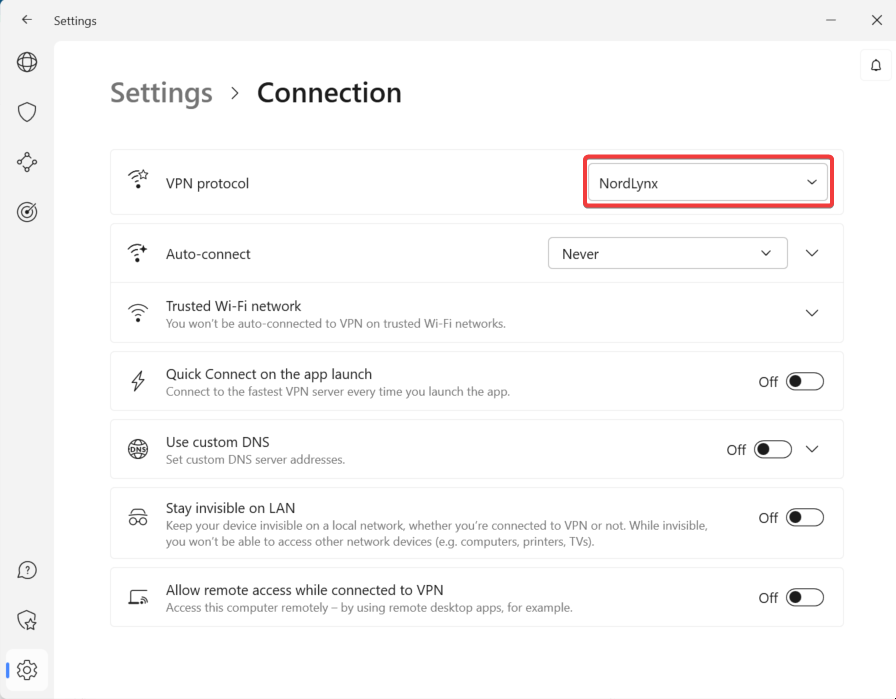Open Meshnet from the sidebar

point(26,161)
